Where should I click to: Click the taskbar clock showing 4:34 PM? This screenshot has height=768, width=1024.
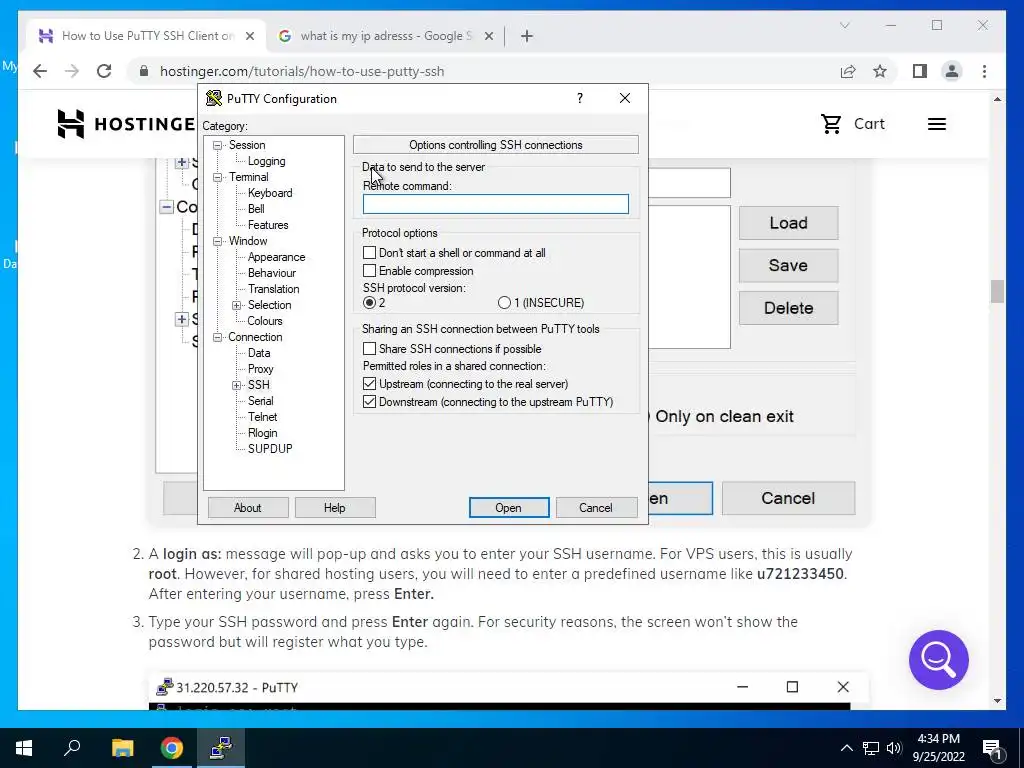(x=938, y=748)
